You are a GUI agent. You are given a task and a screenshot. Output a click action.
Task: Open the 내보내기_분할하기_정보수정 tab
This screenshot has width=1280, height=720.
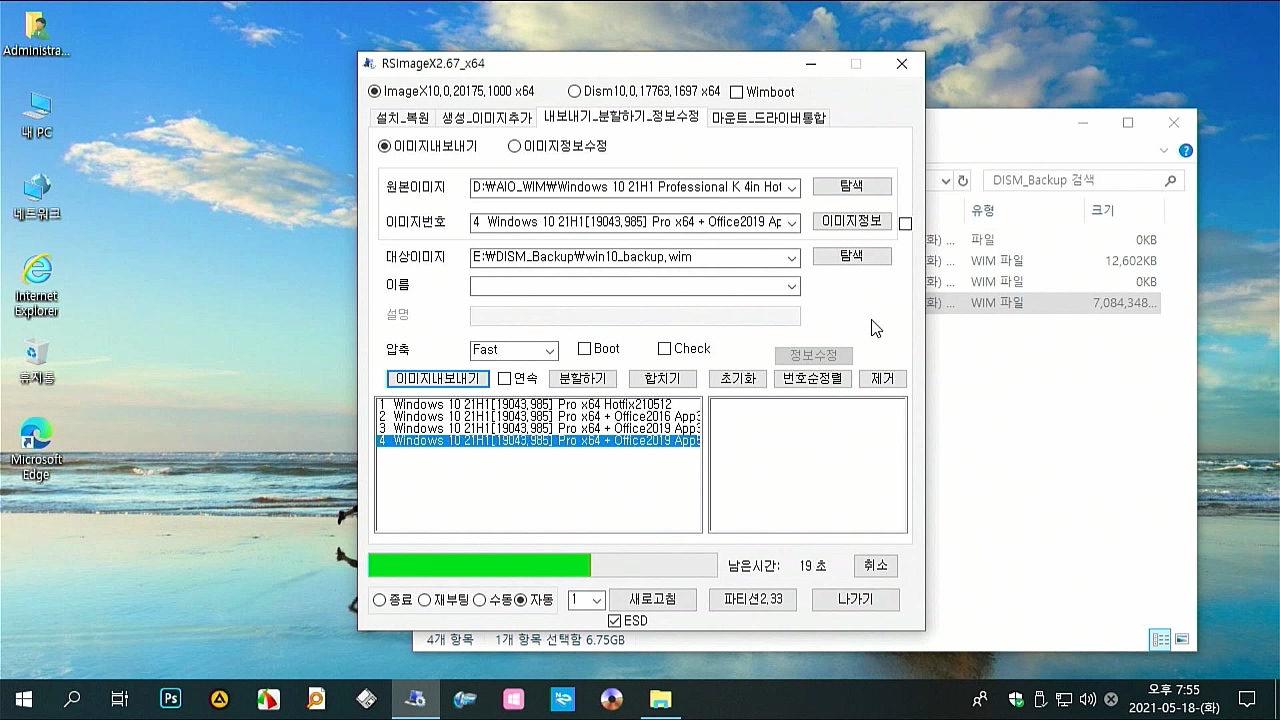(x=621, y=117)
